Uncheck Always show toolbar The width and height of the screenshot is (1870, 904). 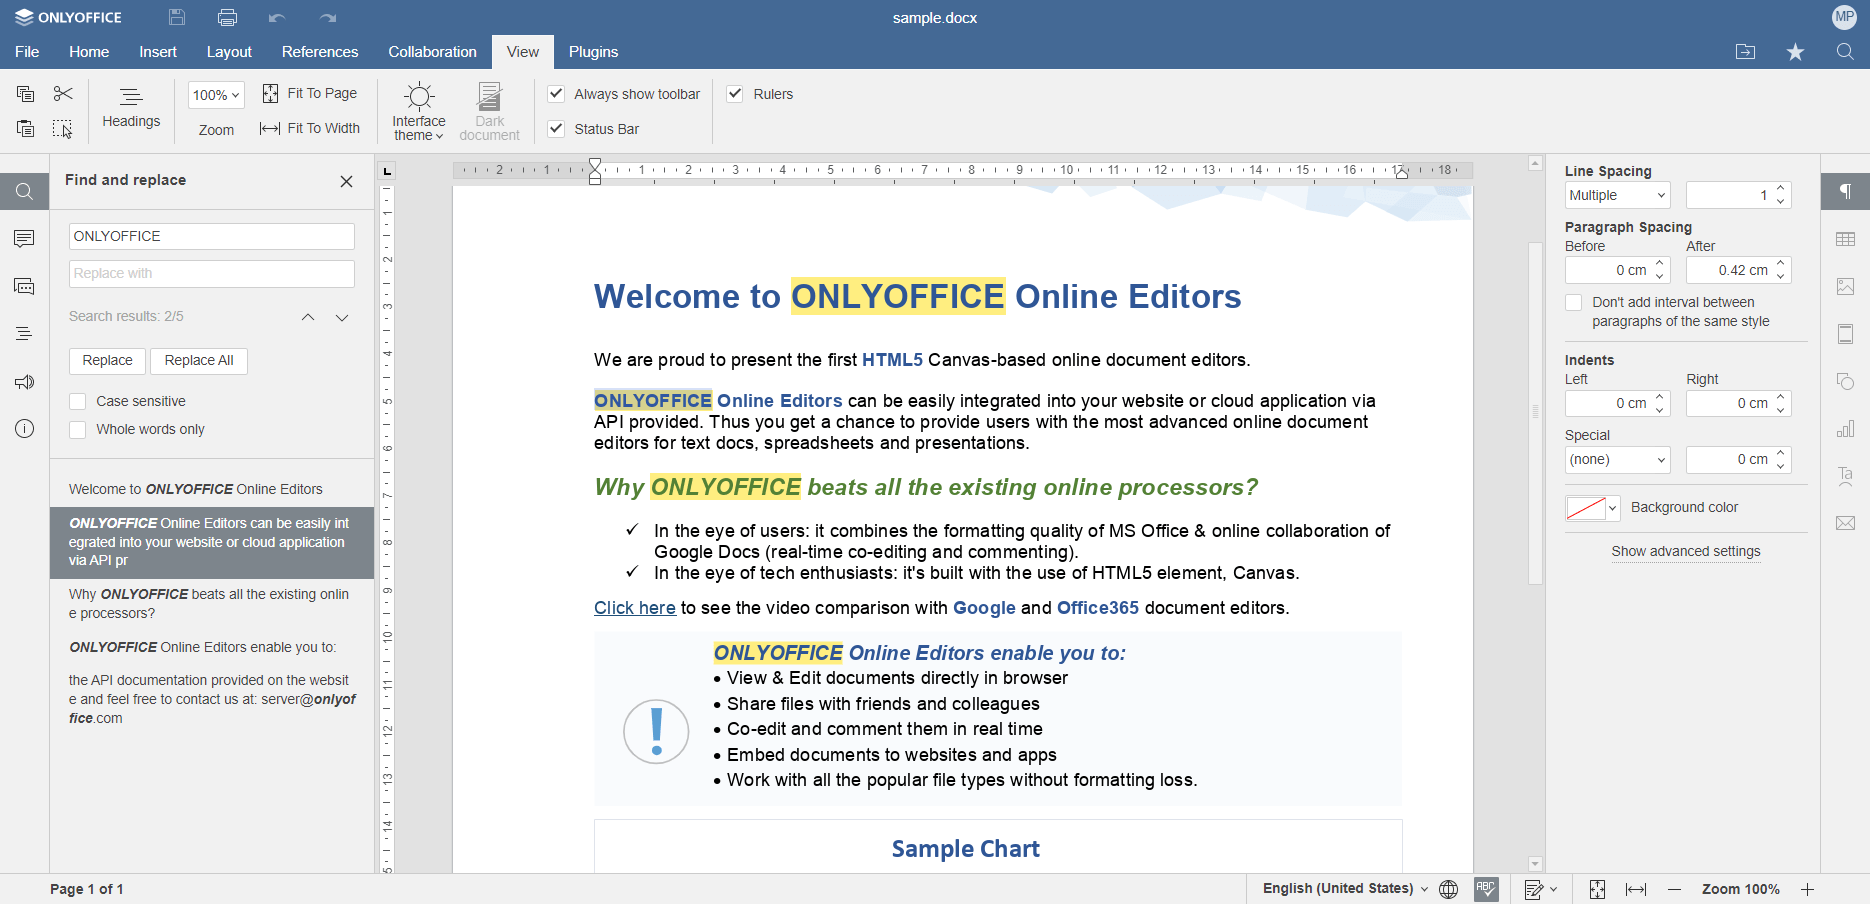tap(557, 94)
